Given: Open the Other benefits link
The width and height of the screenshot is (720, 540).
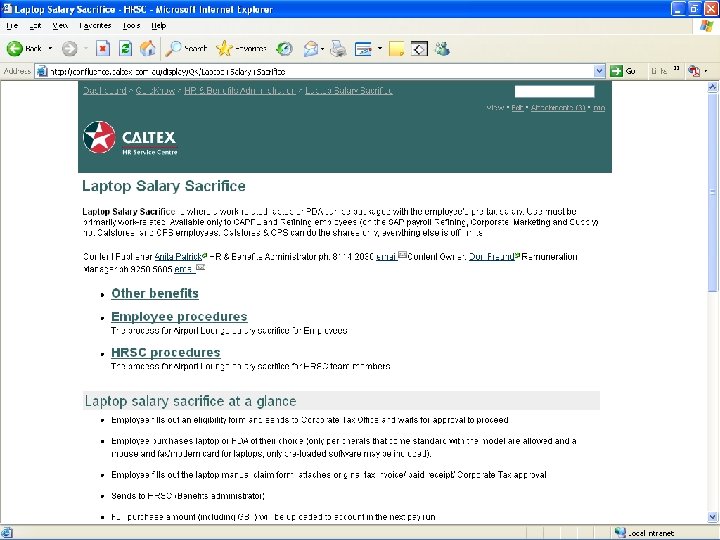Looking at the screenshot, I should pyautogui.click(x=155, y=293).
